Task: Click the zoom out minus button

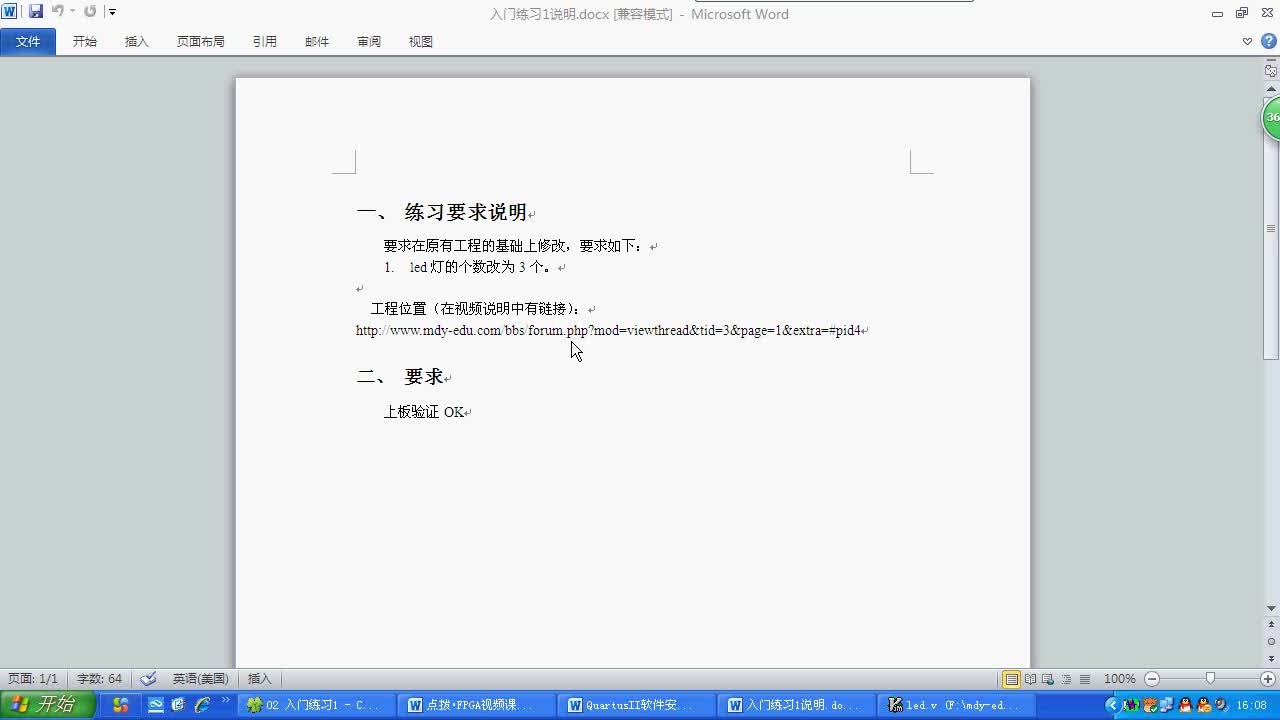Action: coord(1151,679)
